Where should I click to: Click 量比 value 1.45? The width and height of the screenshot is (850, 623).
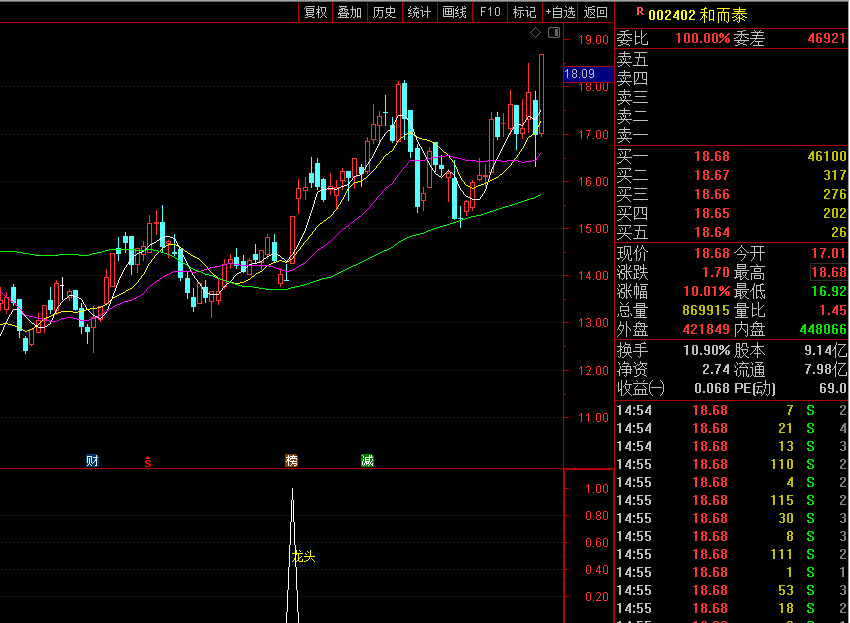point(833,311)
